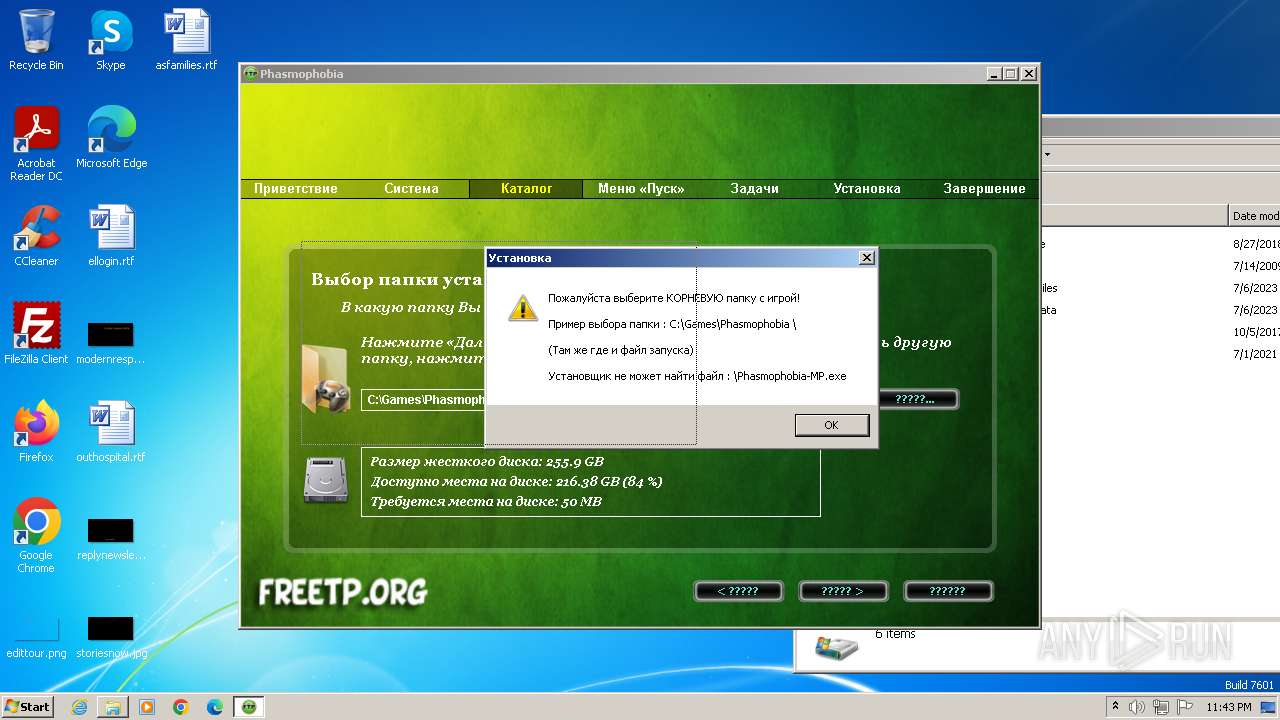Image resolution: width=1280 pixels, height=720 pixels.
Task: Click OK in the Установка dialog
Action: pos(831,425)
